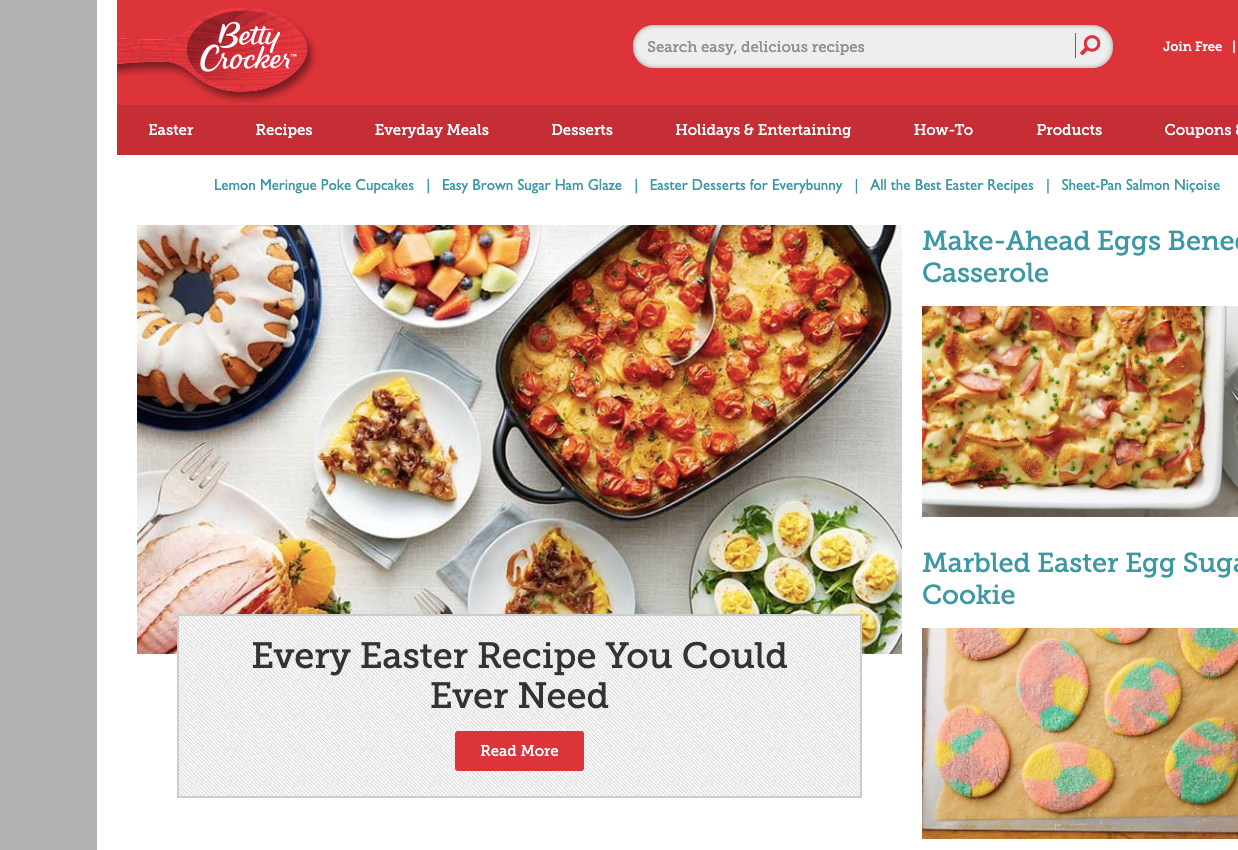Open the Everyday Meals menu

click(432, 130)
